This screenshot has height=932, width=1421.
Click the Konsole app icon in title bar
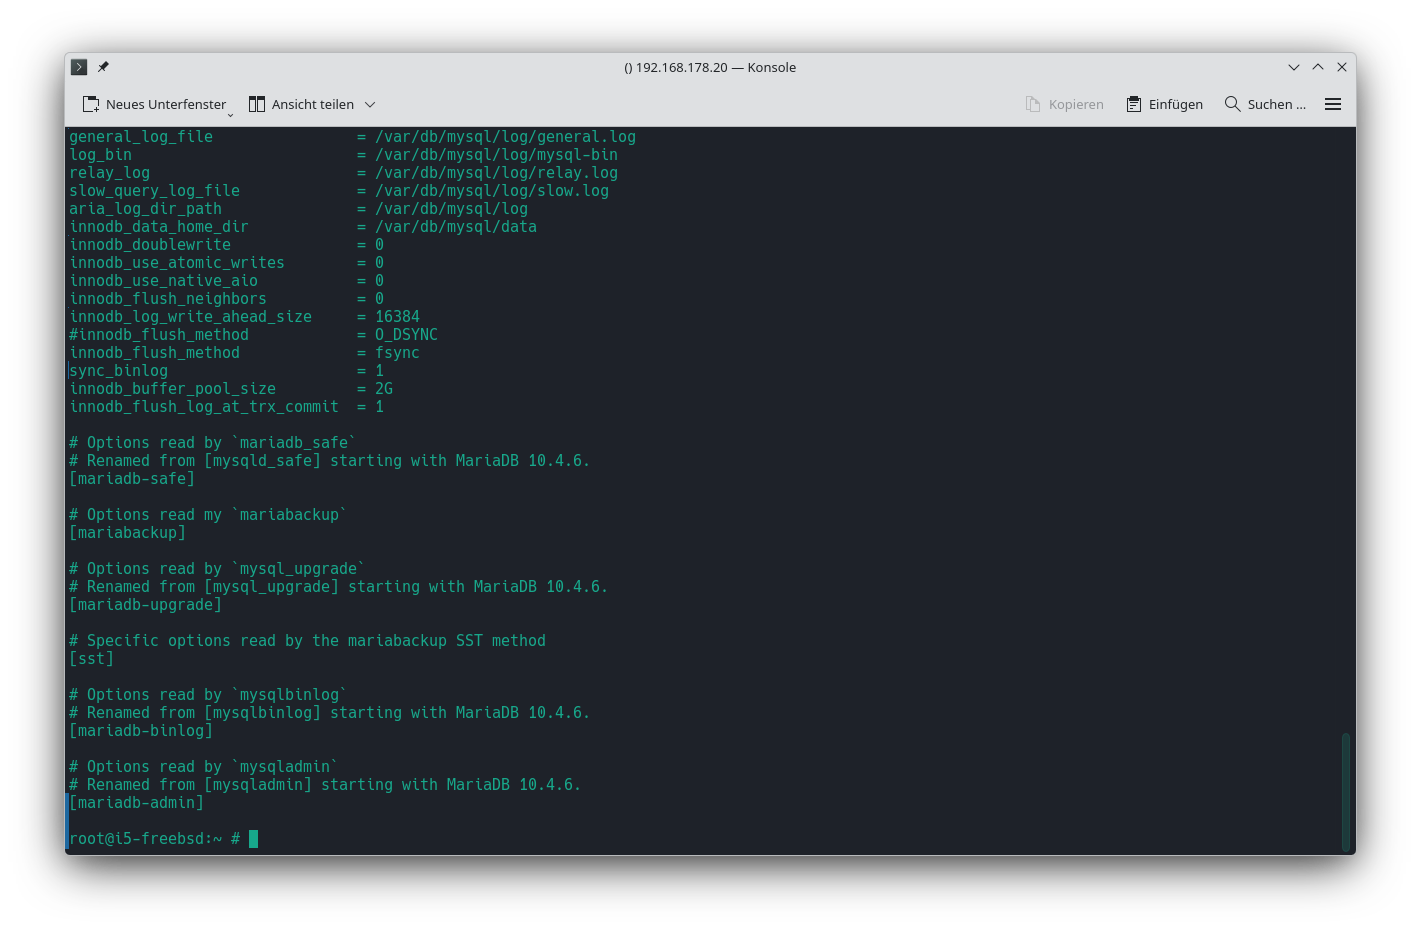79,67
